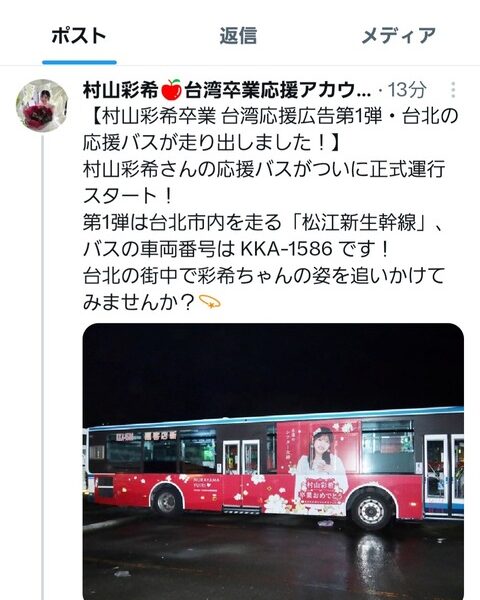The image size is (480, 600).
Task: Click the gold ring emoji ending the post
Action: pos(210,302)
